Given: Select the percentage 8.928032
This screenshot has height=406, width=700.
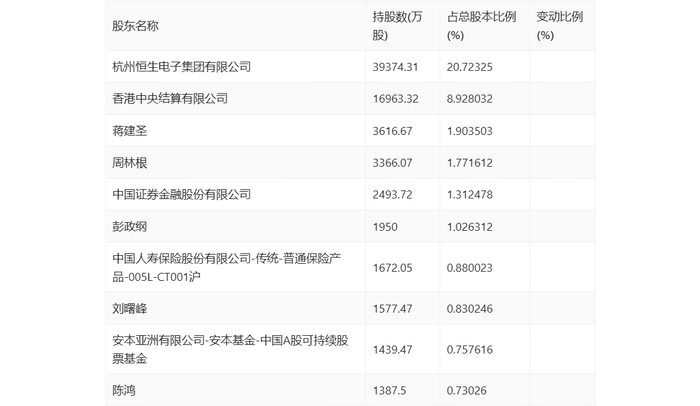Looking at the screenshot, I should coord(470,99).
